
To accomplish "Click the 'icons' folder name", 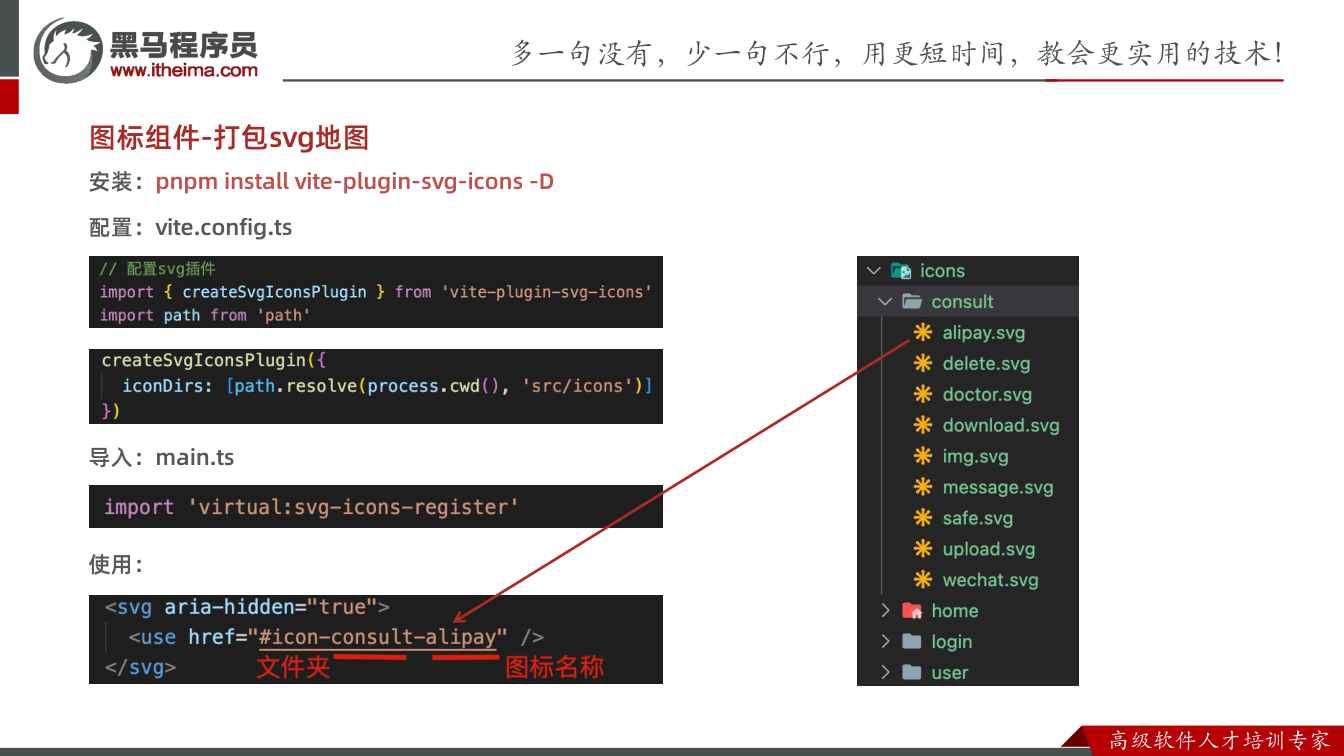I will [x=942, y=271].
